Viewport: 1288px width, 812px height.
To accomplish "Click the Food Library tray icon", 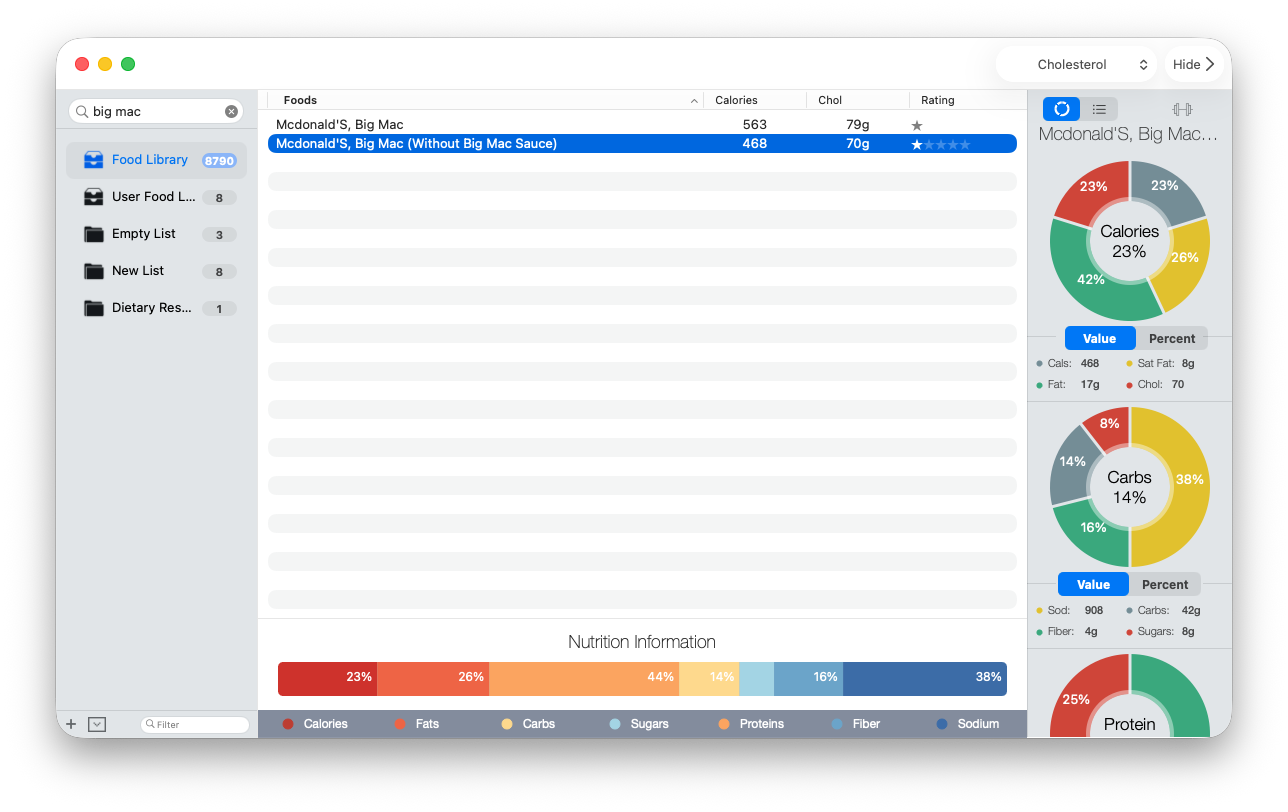I will 94,160.
